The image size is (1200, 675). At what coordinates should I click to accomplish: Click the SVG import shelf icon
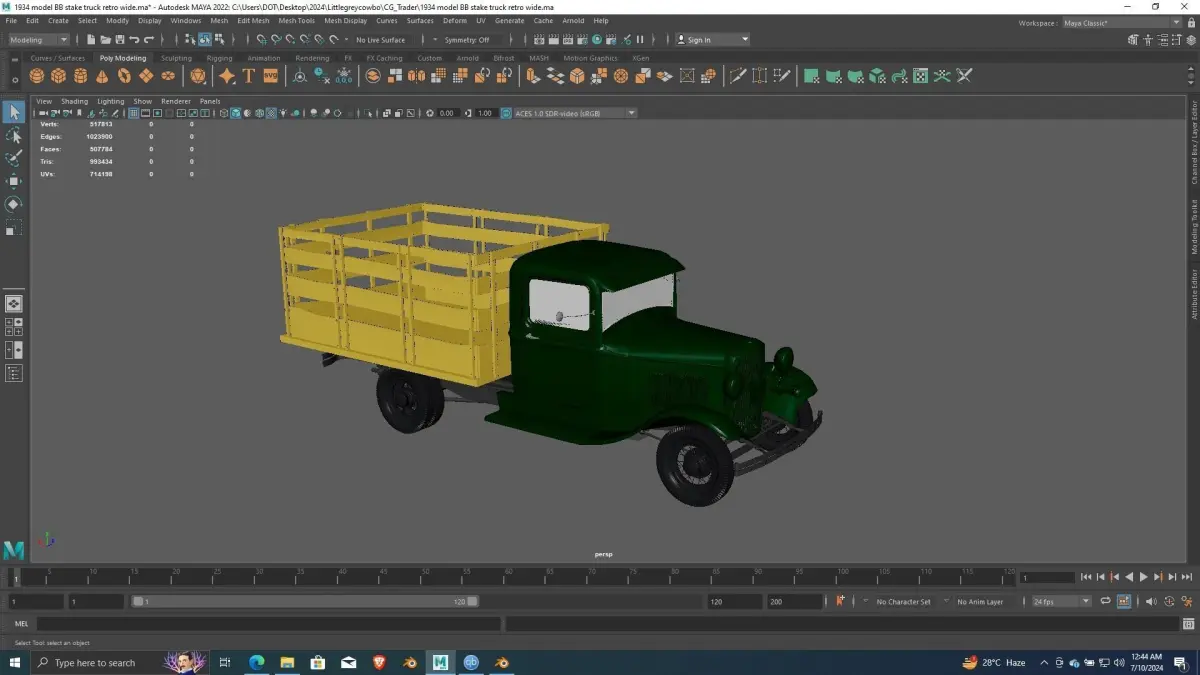[270, 76]
